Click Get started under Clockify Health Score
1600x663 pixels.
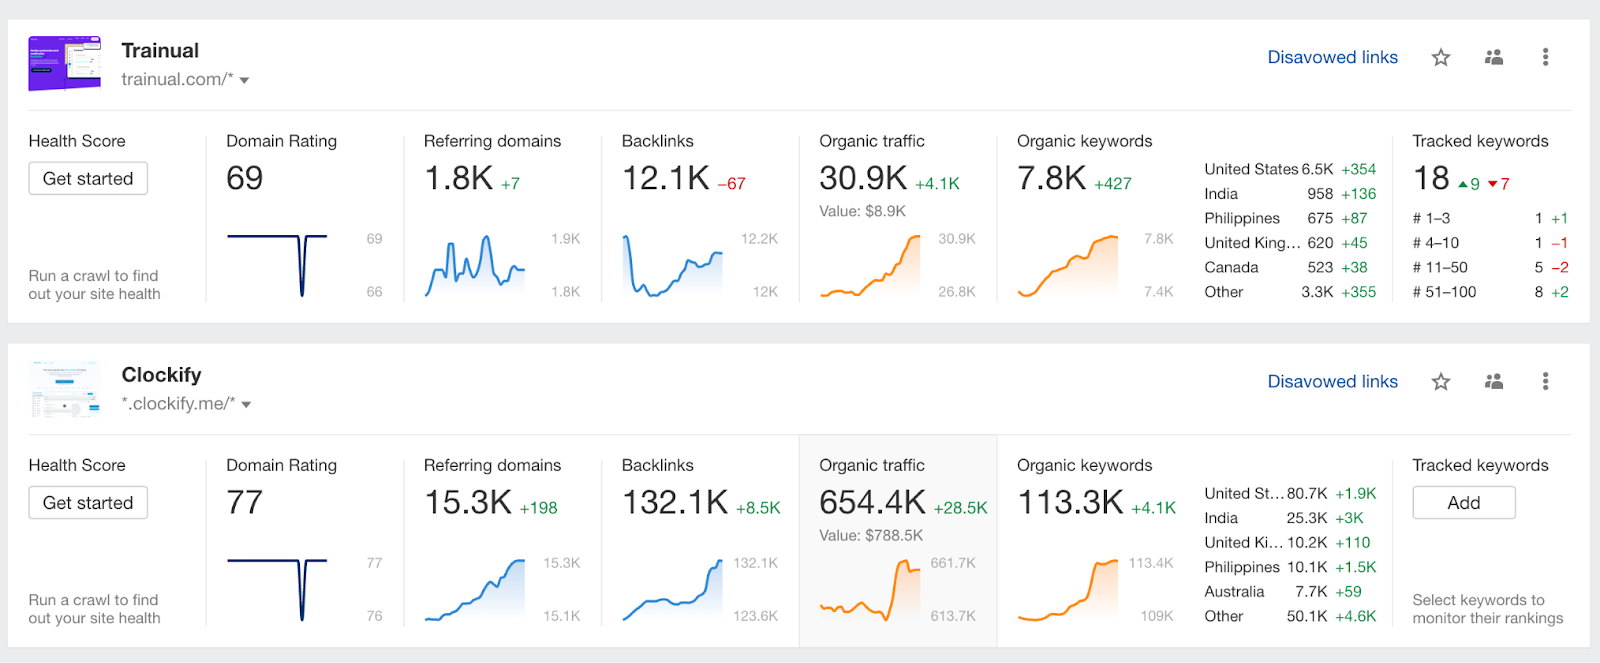[x=88, y=502]
